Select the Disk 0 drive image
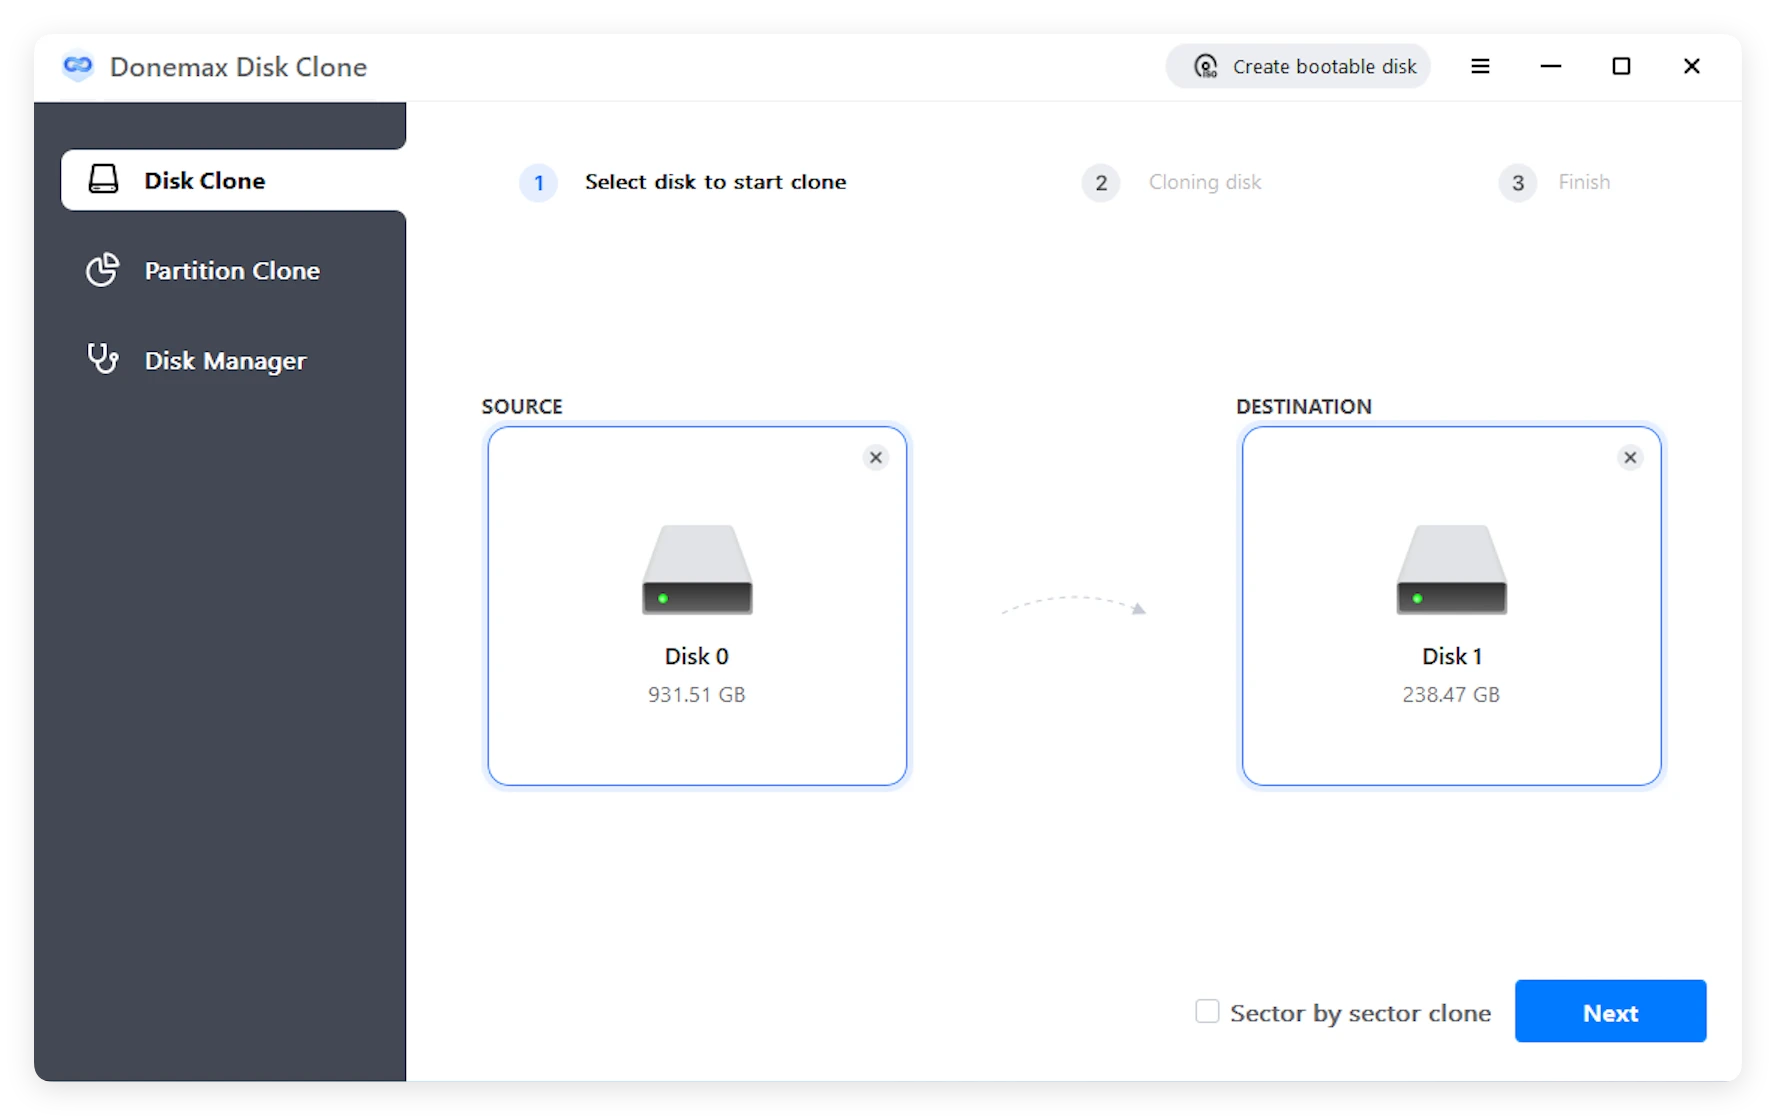1776x1116 pixels. coord(697,569)
